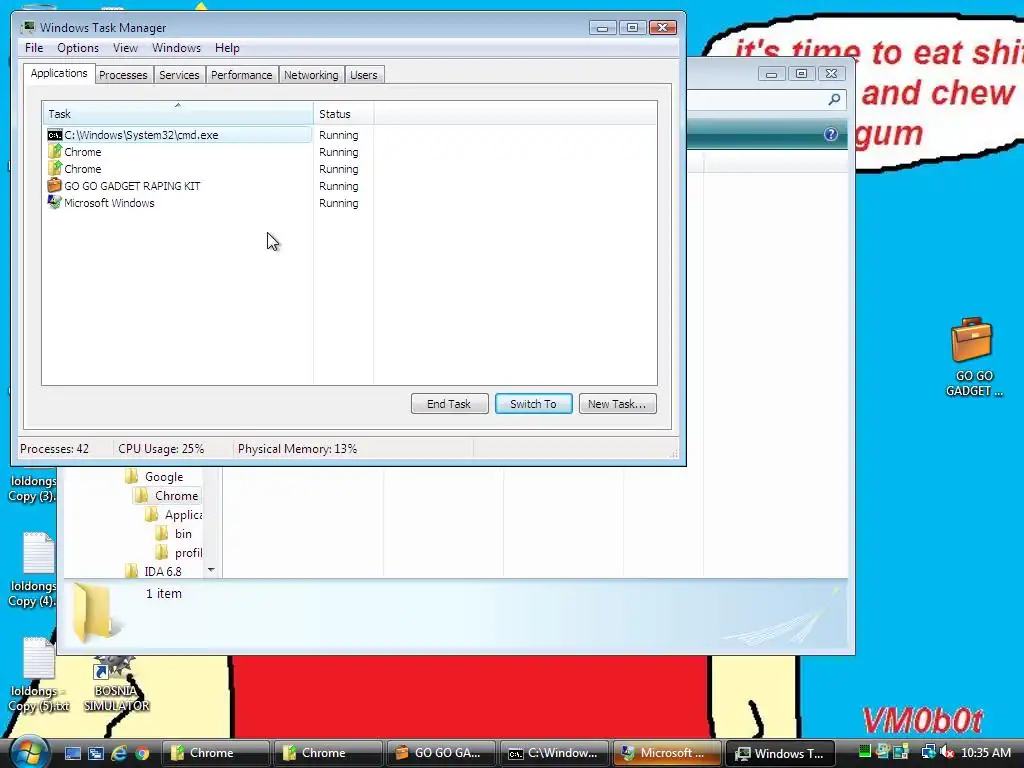The image size is (1024, 768).
Task: Click the End Task button
Action: click(x=449, y=404)
